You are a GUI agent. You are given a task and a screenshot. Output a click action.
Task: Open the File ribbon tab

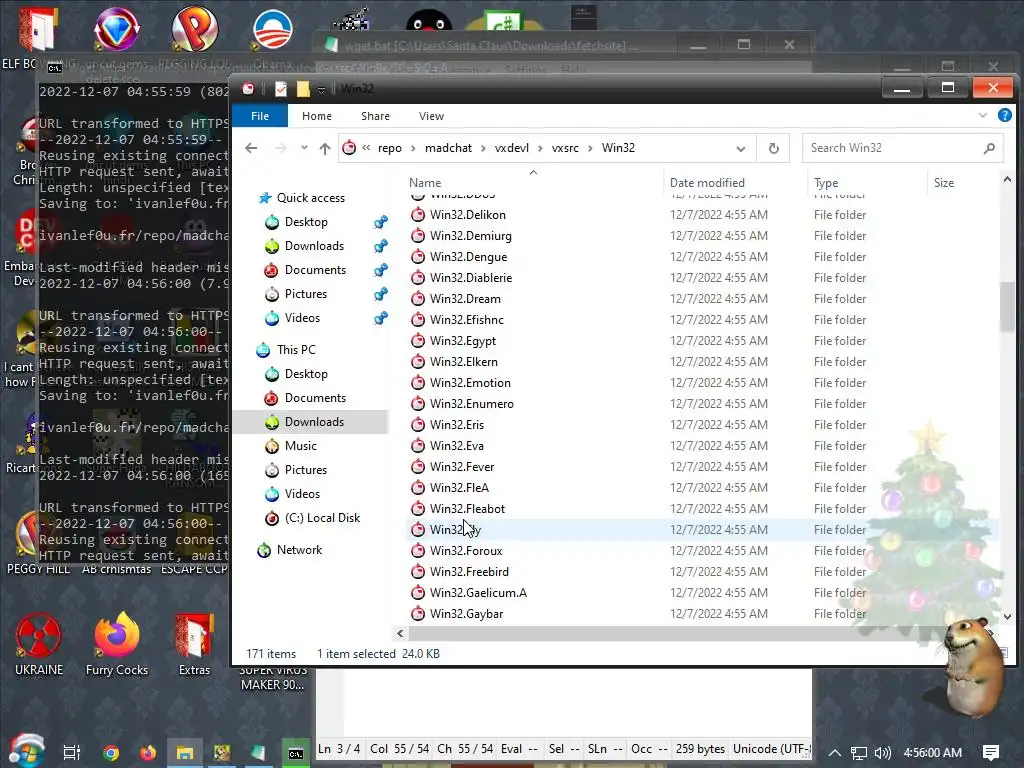pyautogui.click(x=260, y=116)
